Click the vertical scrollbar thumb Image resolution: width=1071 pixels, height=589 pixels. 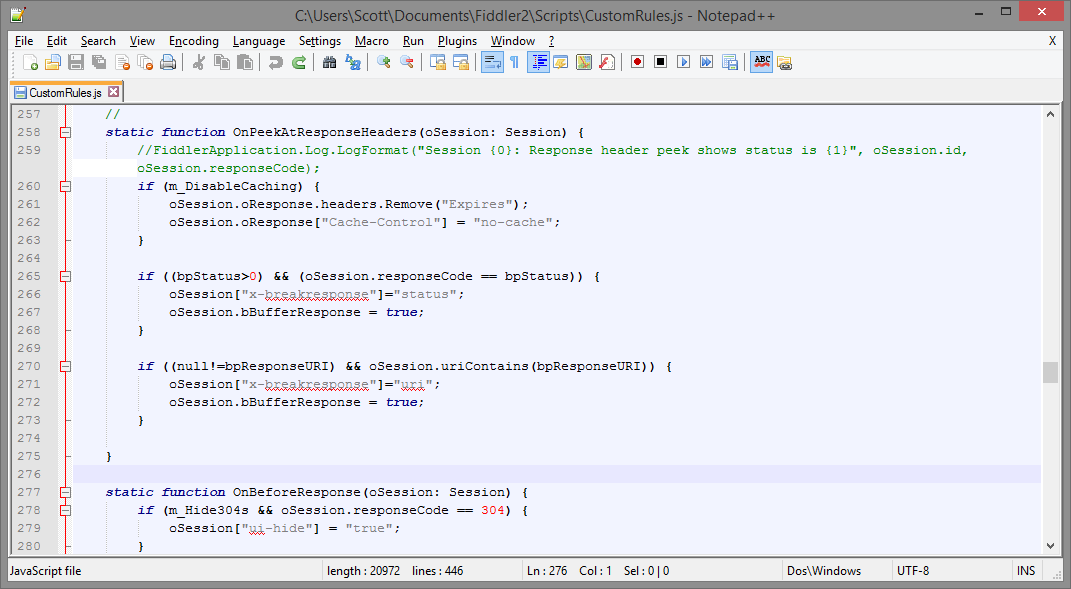point(1051,372)
